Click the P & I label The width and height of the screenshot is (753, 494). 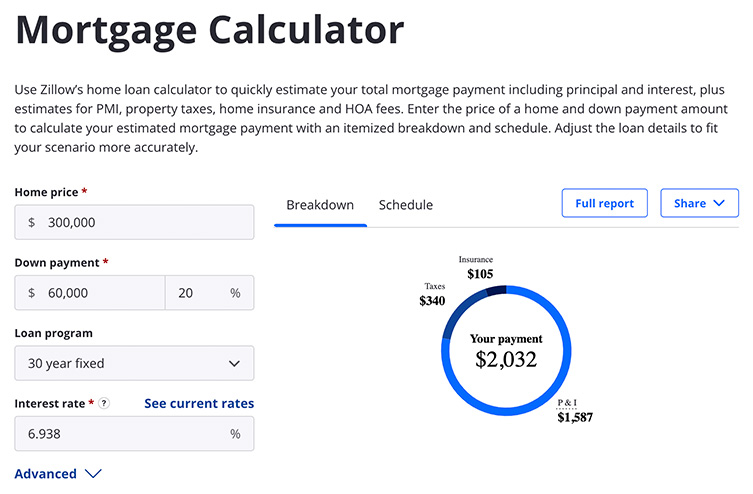pos(567,404)
